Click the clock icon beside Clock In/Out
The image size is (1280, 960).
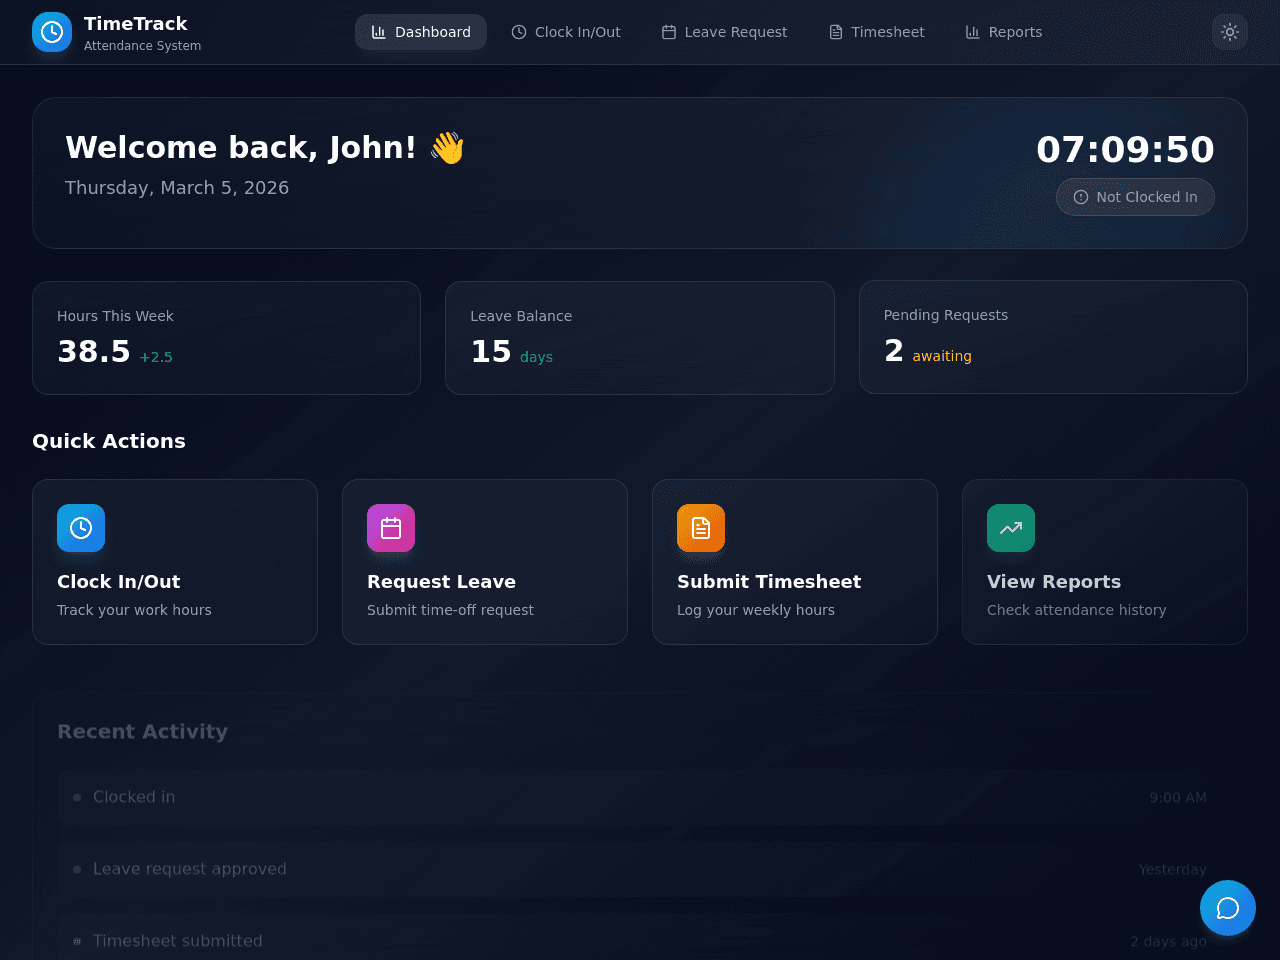point(519,32)
